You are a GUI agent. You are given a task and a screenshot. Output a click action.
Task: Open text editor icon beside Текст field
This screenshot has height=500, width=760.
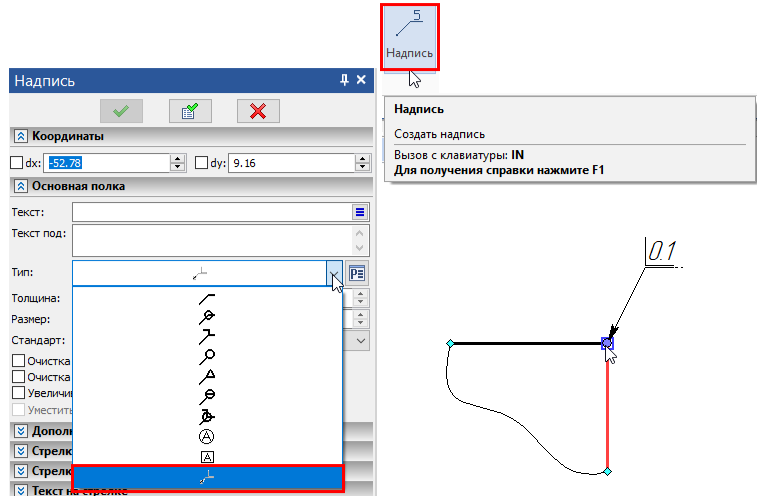point(360,211)
